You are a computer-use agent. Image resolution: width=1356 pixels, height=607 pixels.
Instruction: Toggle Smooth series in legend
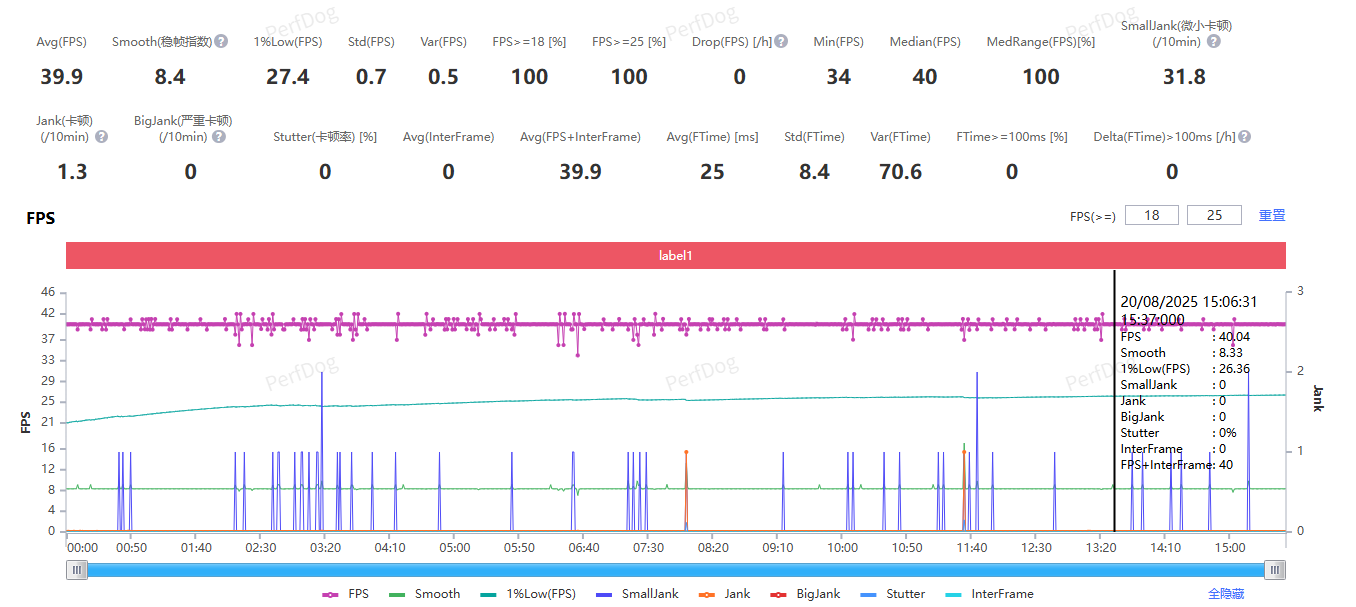click(425, 594)
